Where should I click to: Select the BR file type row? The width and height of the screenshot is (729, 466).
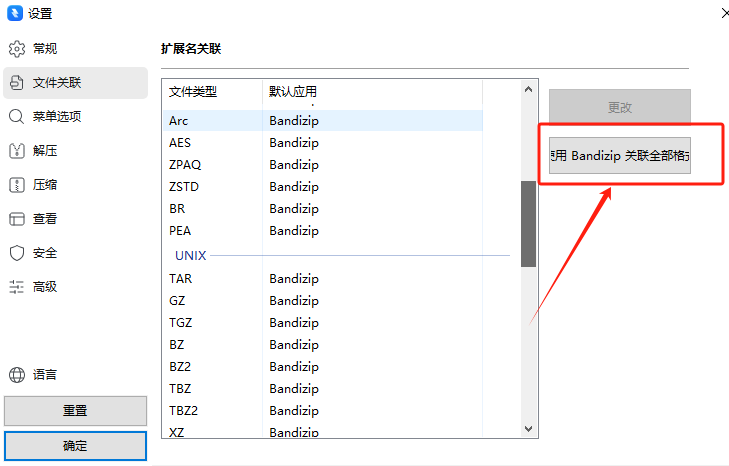(x=323, y=208)
